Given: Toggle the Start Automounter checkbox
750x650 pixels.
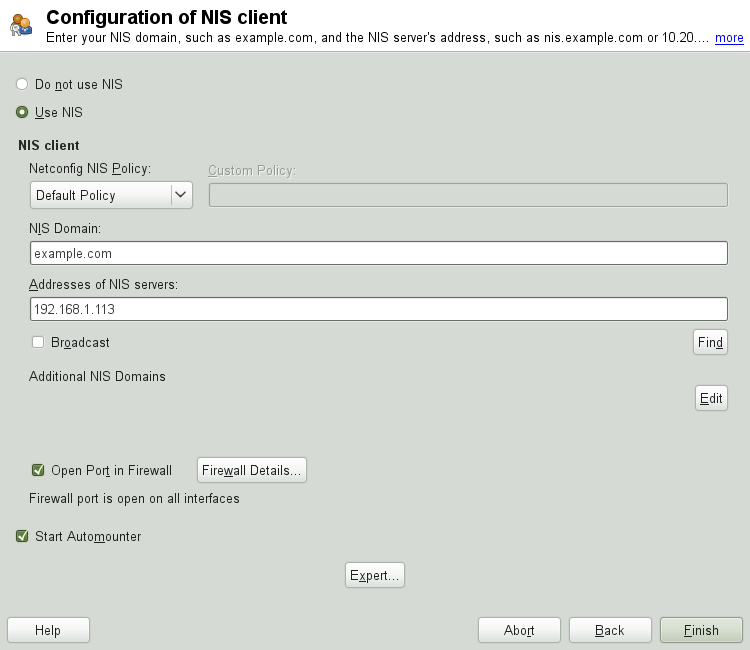Looking at the screenshot, I should 22,536.
